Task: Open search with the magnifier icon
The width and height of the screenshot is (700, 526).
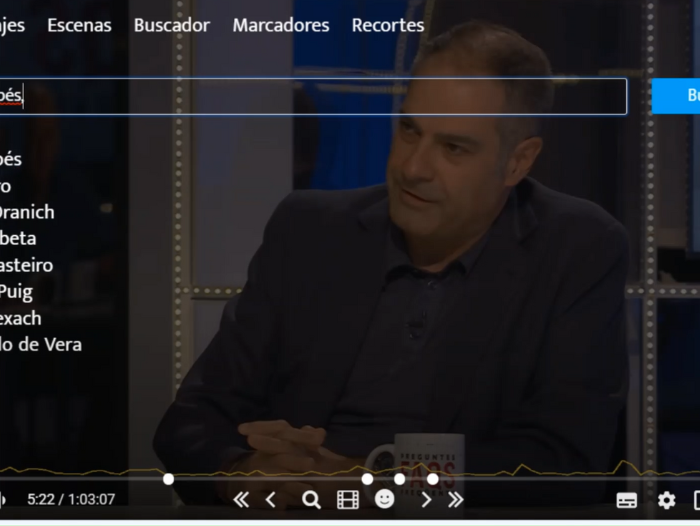Action: (x=311, y=500)
